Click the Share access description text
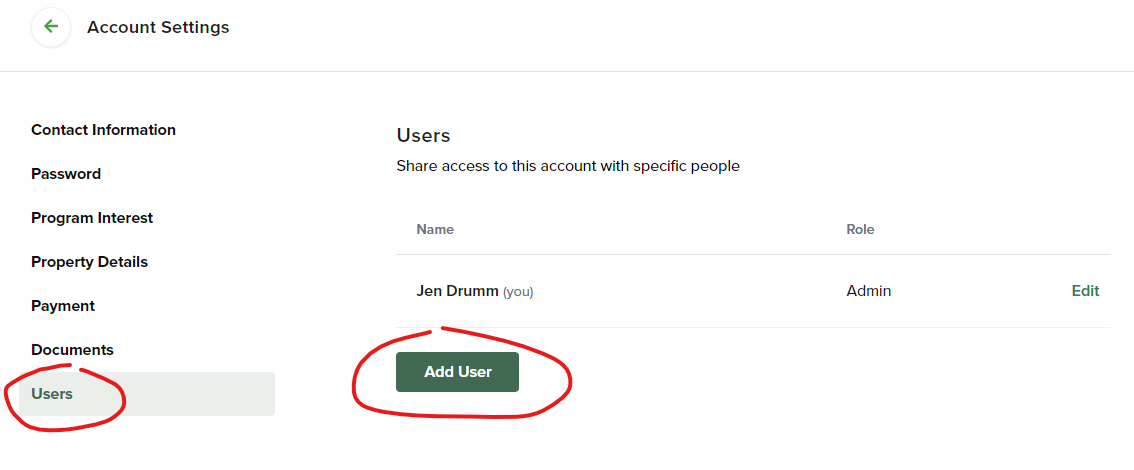The image size is (1134, 470). pyautogui.click(x=568, y=166)
